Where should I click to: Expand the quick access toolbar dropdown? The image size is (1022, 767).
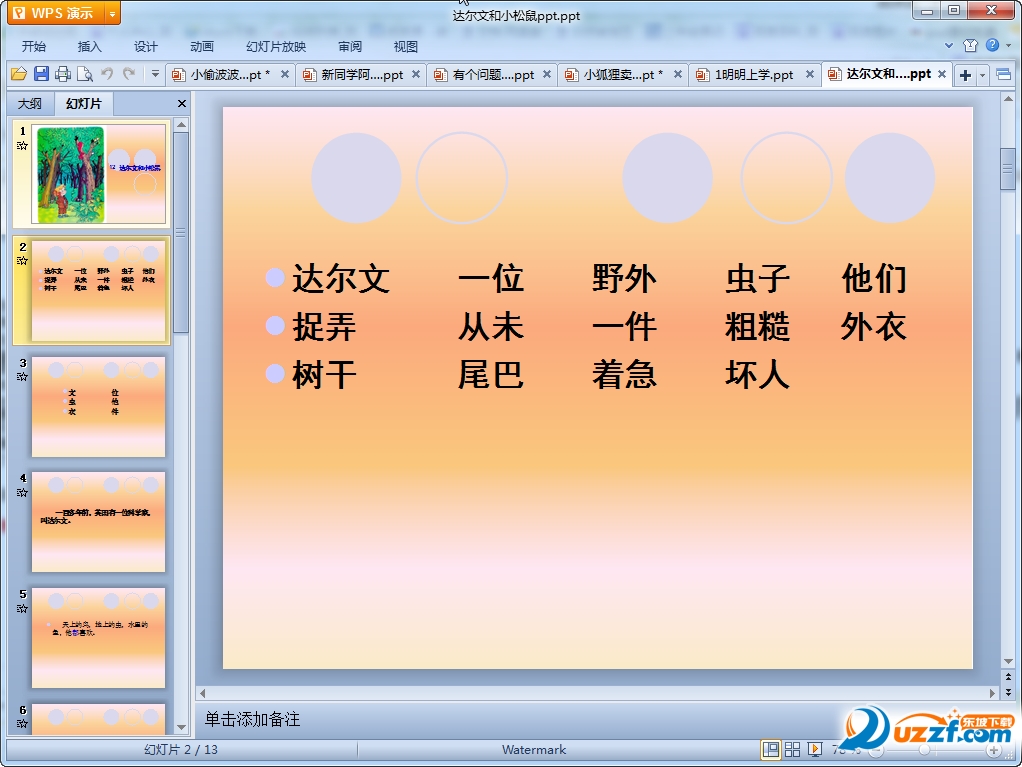[155, 74]
